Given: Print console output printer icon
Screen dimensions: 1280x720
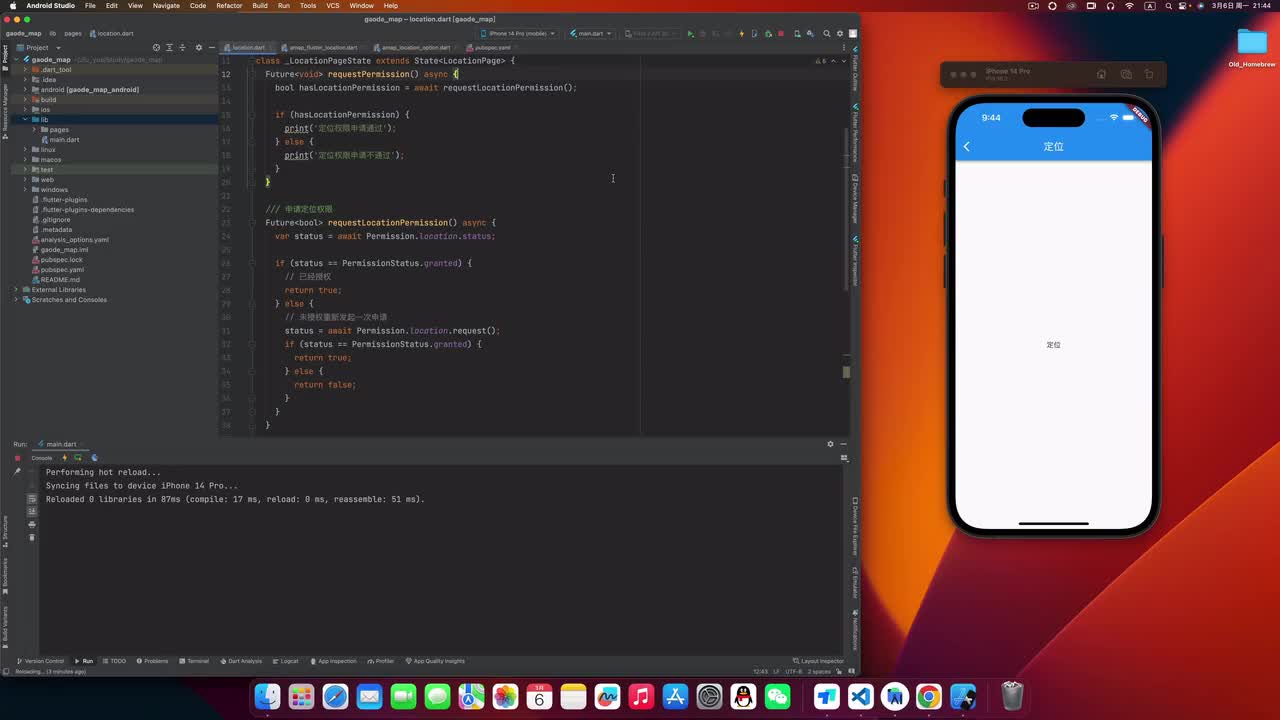Looking at the screenshot, I should tap(32, 524).
